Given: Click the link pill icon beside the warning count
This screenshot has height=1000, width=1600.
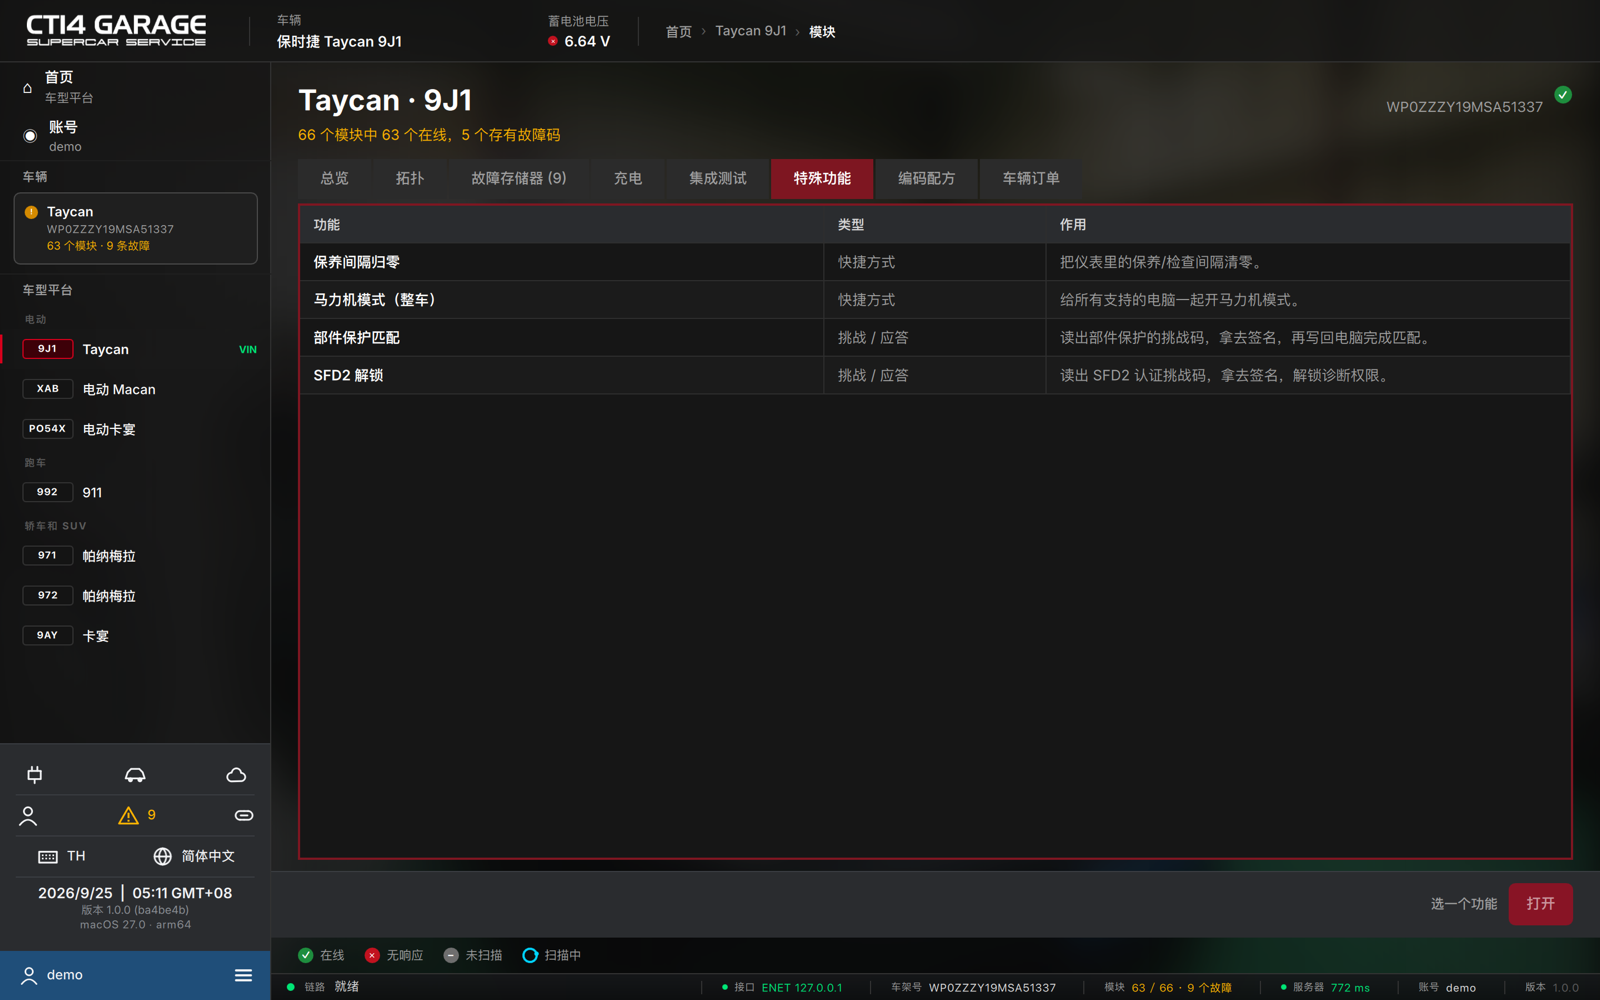Looking at the screenshot, I should [x=244, y=816].
